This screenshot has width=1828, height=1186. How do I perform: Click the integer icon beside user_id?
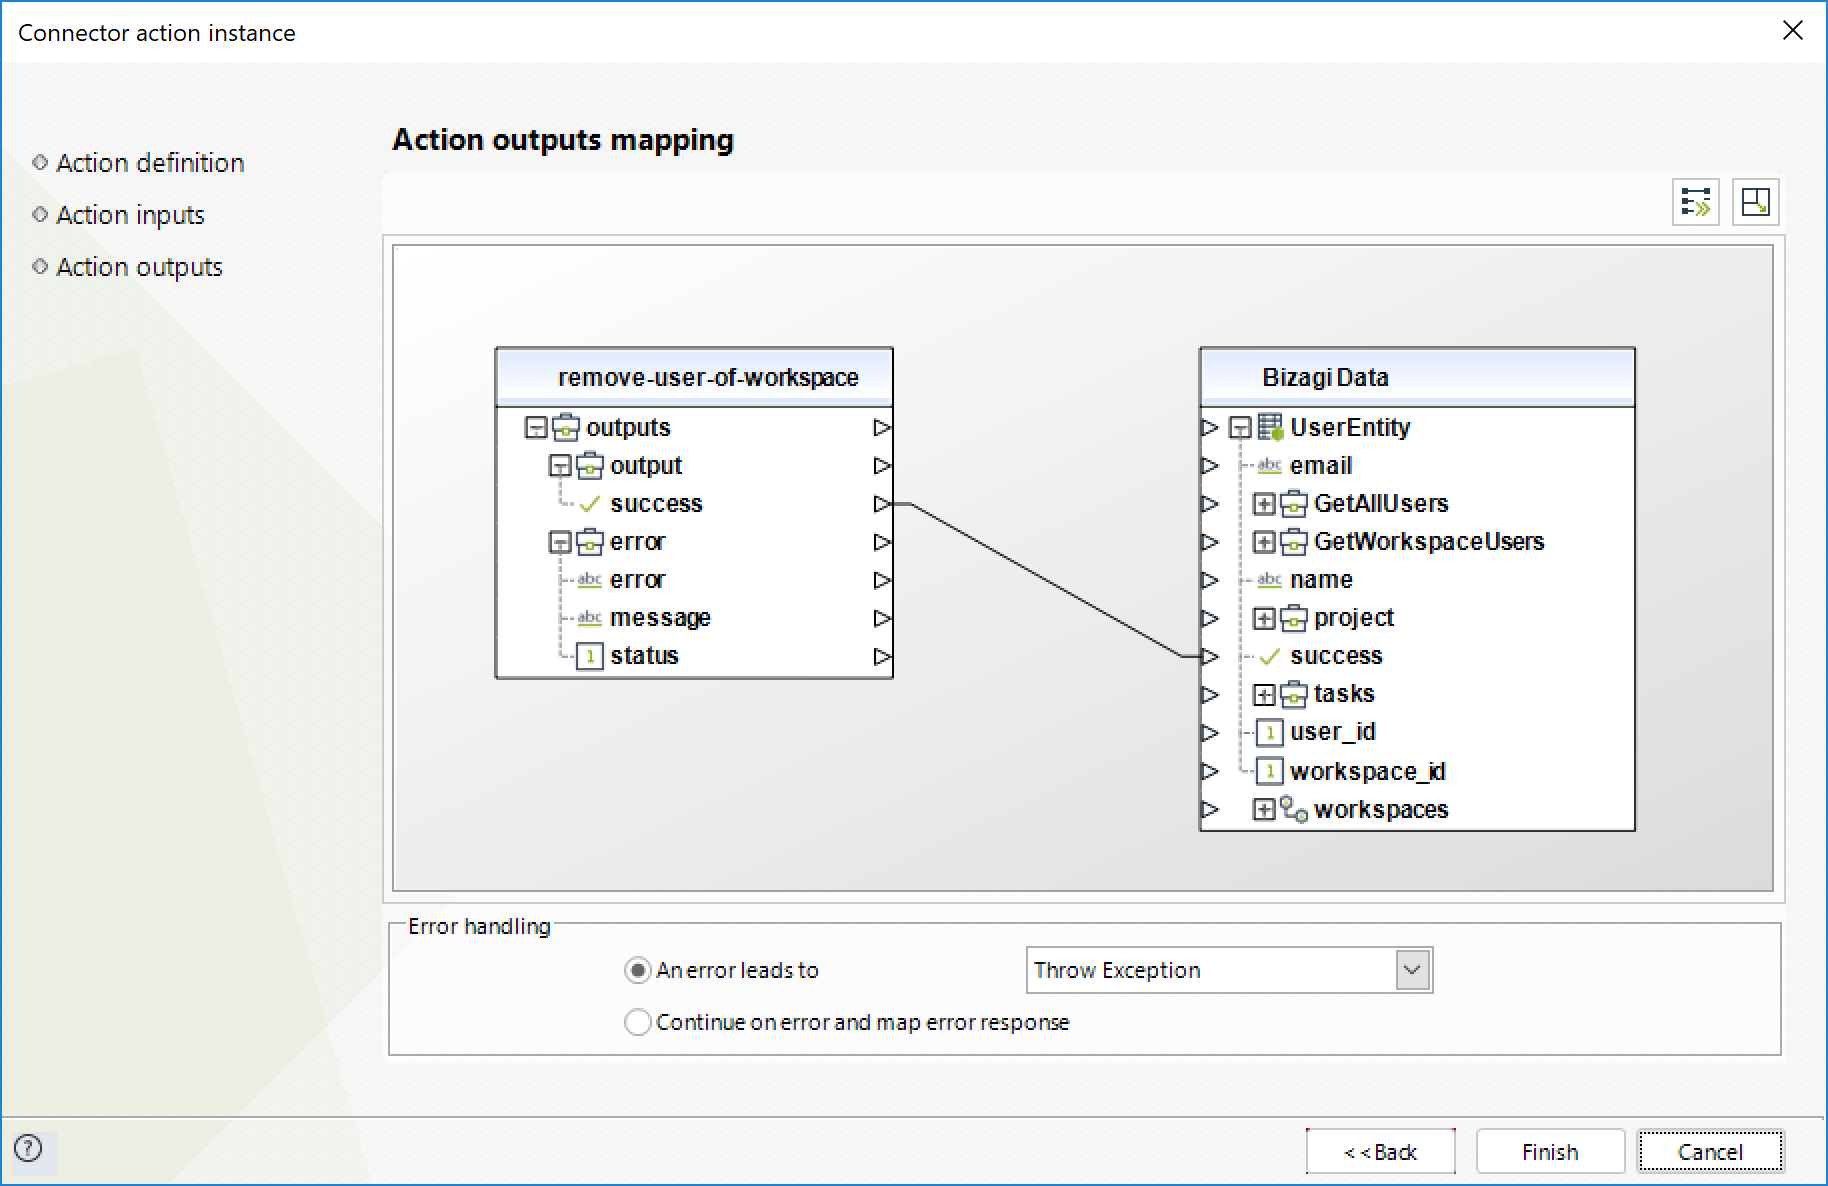[1270, 733]
